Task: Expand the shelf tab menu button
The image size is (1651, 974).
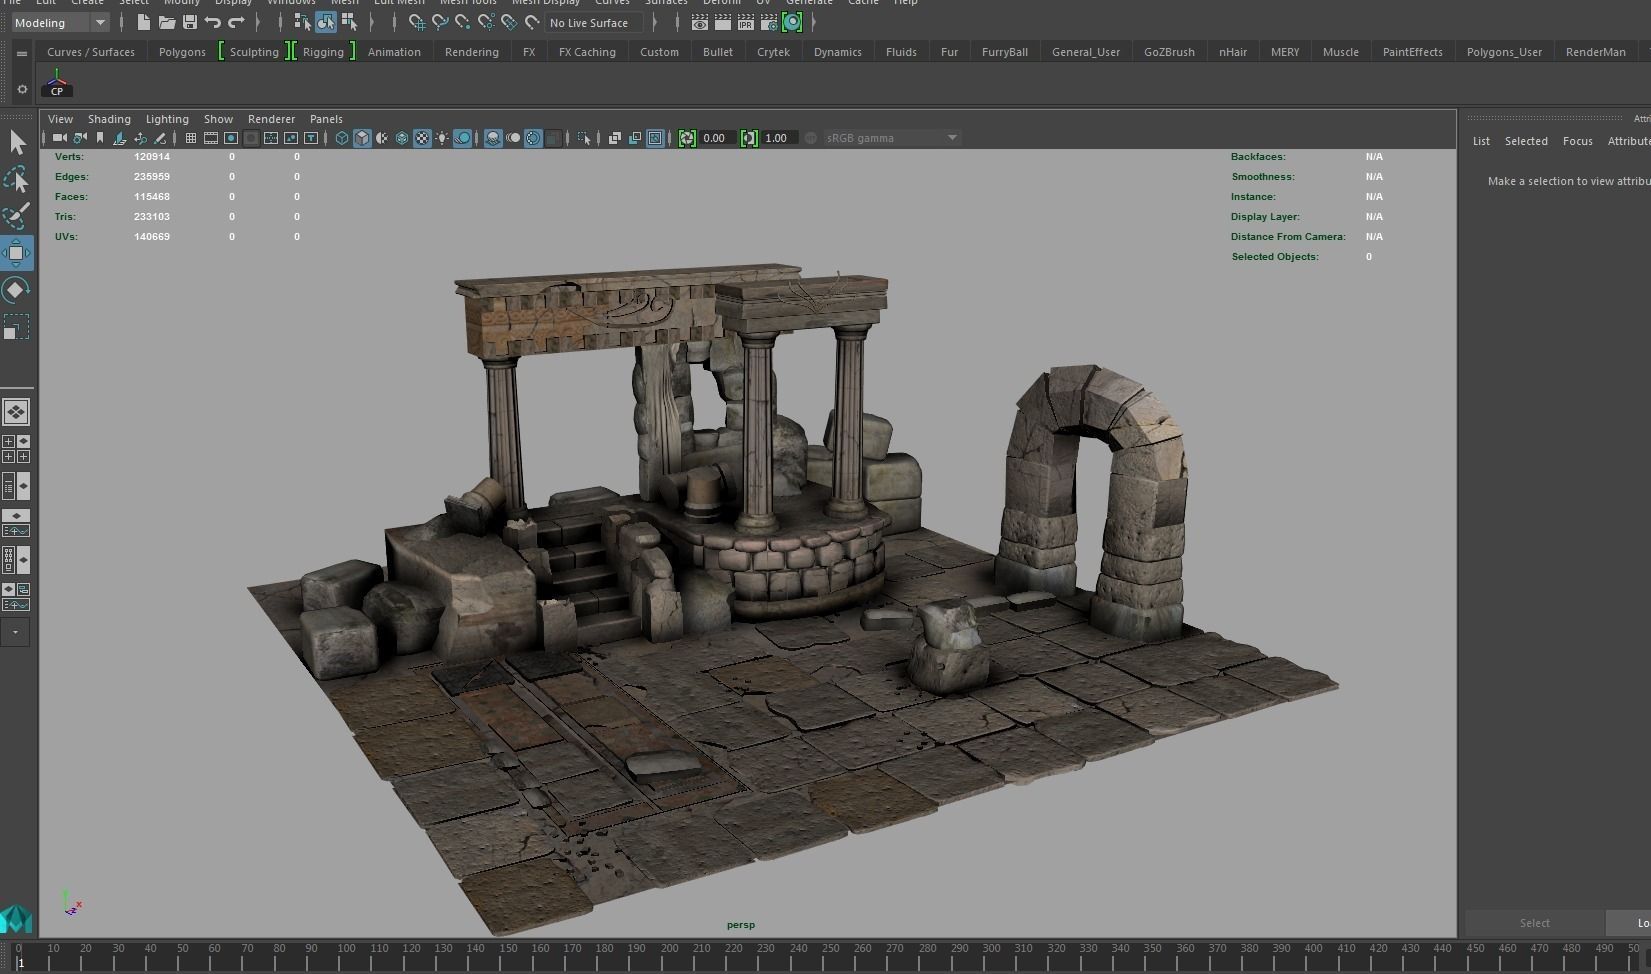Action: click(22, 54)
